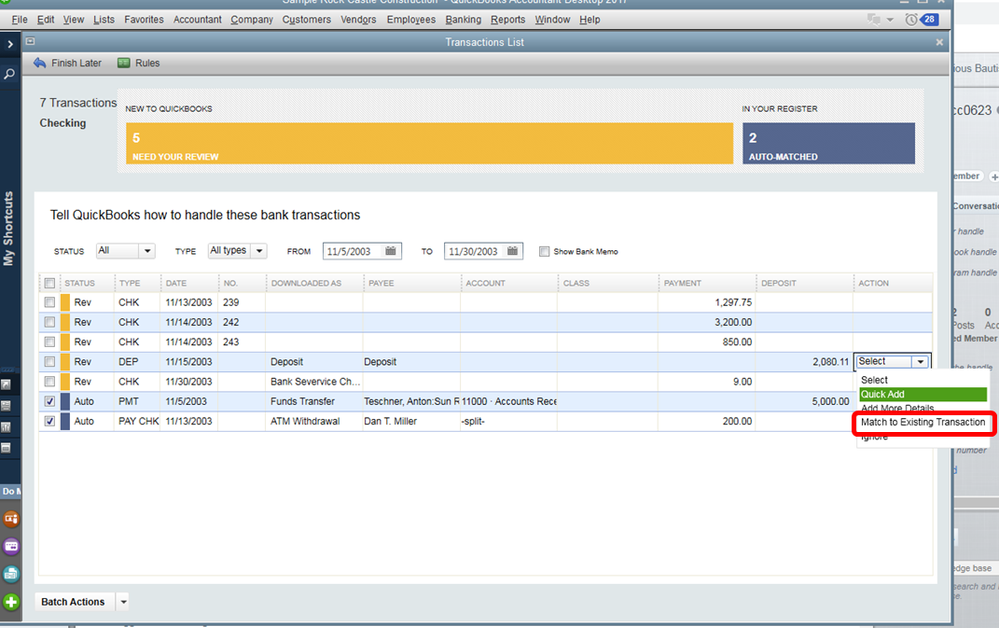Screen dimensions: 999x628
Task: Click the Funds Transfer cell
Action: (315, 401)
